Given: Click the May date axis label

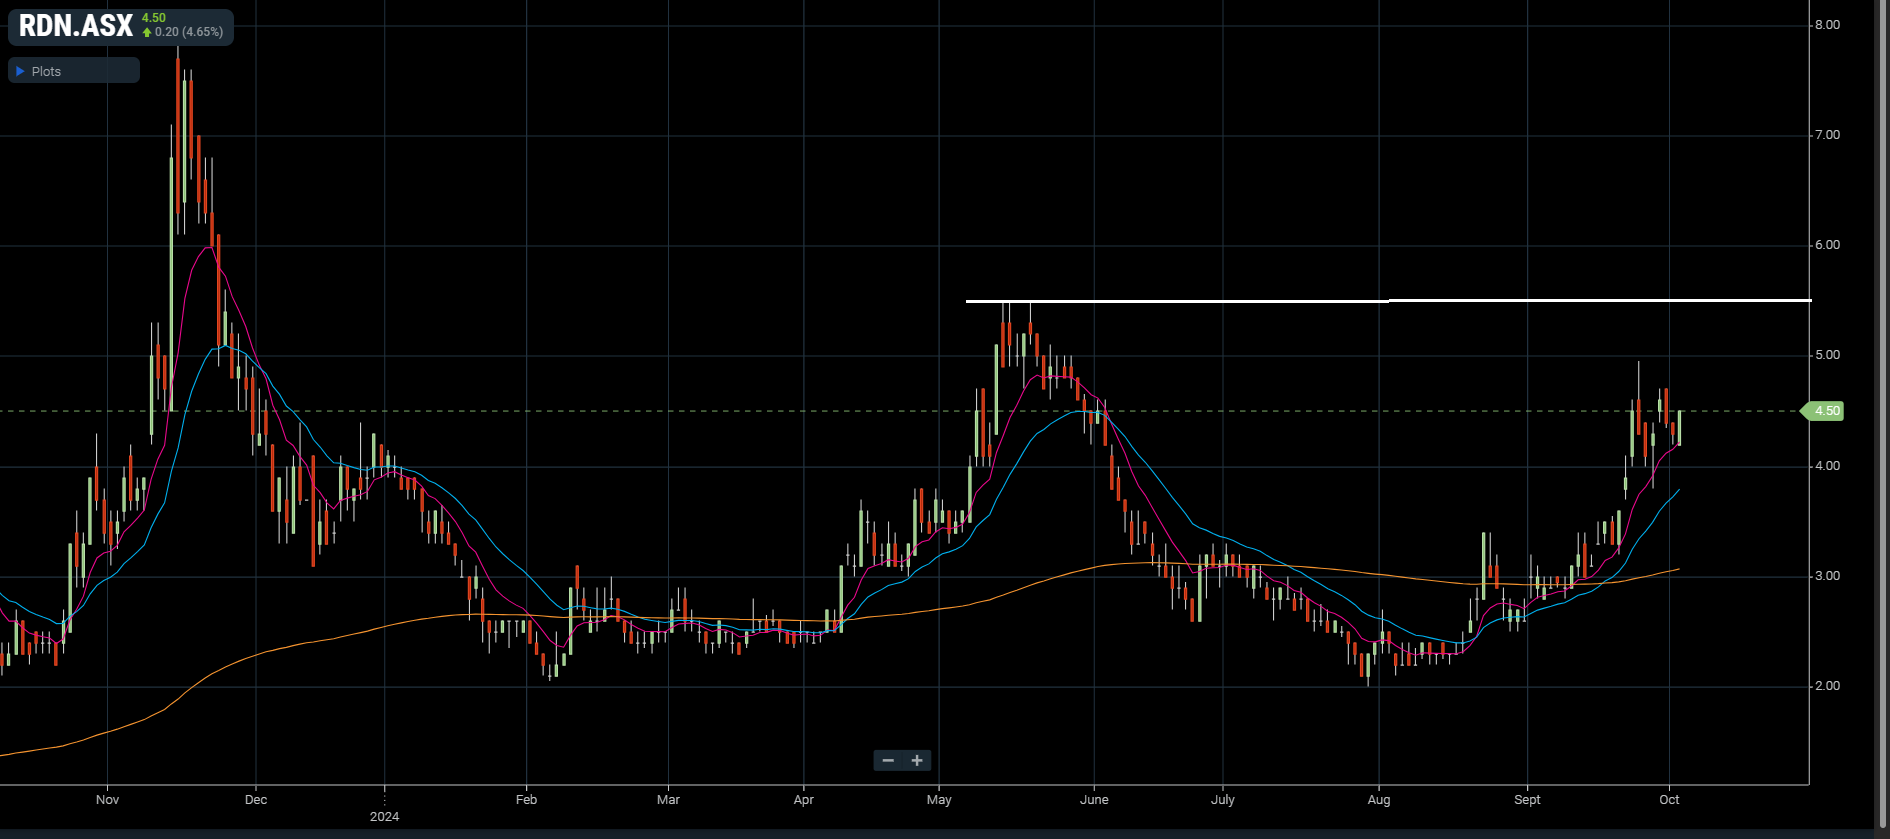Looking at the screenshot, I should click(x=939, y=800).
